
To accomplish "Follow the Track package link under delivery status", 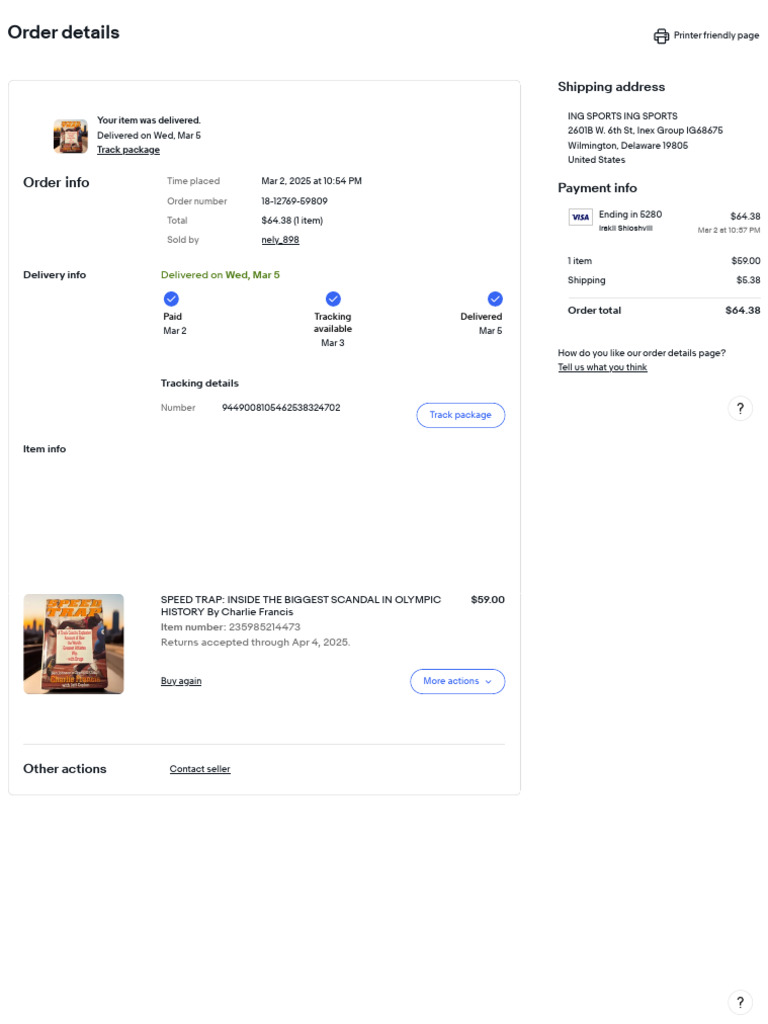I will tap(128, 150).
